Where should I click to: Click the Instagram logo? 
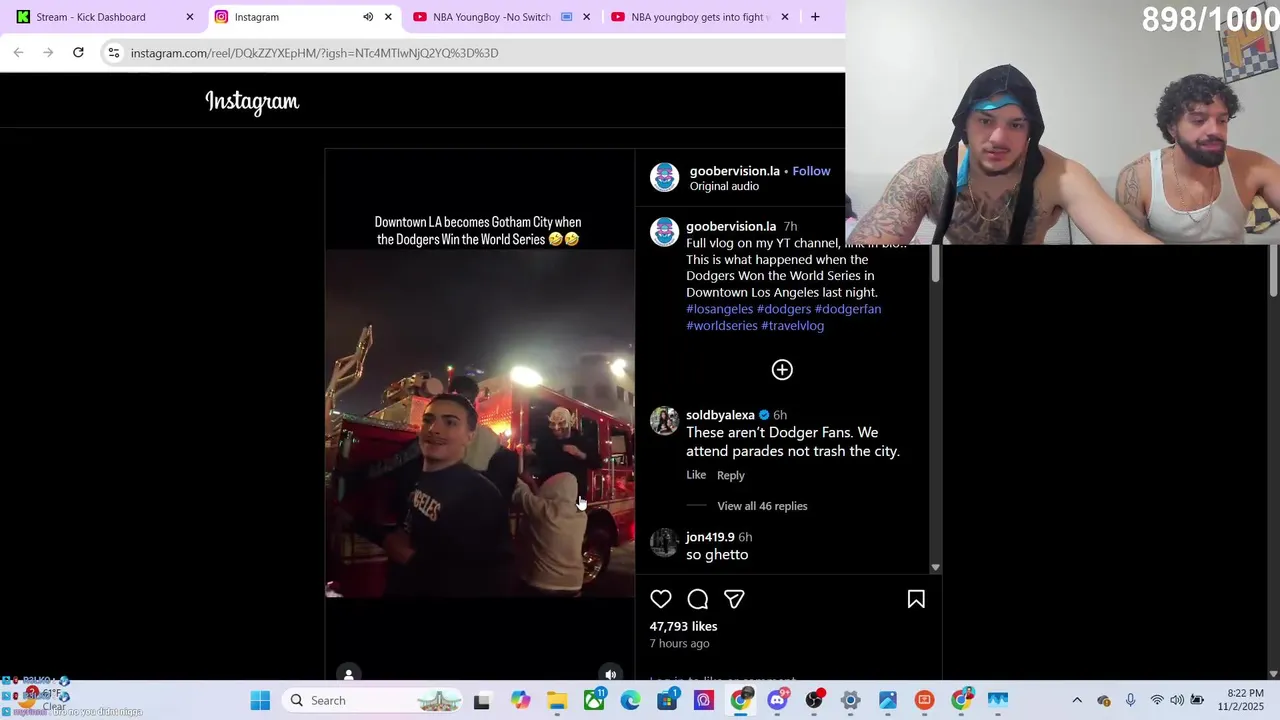coord(252,101)
